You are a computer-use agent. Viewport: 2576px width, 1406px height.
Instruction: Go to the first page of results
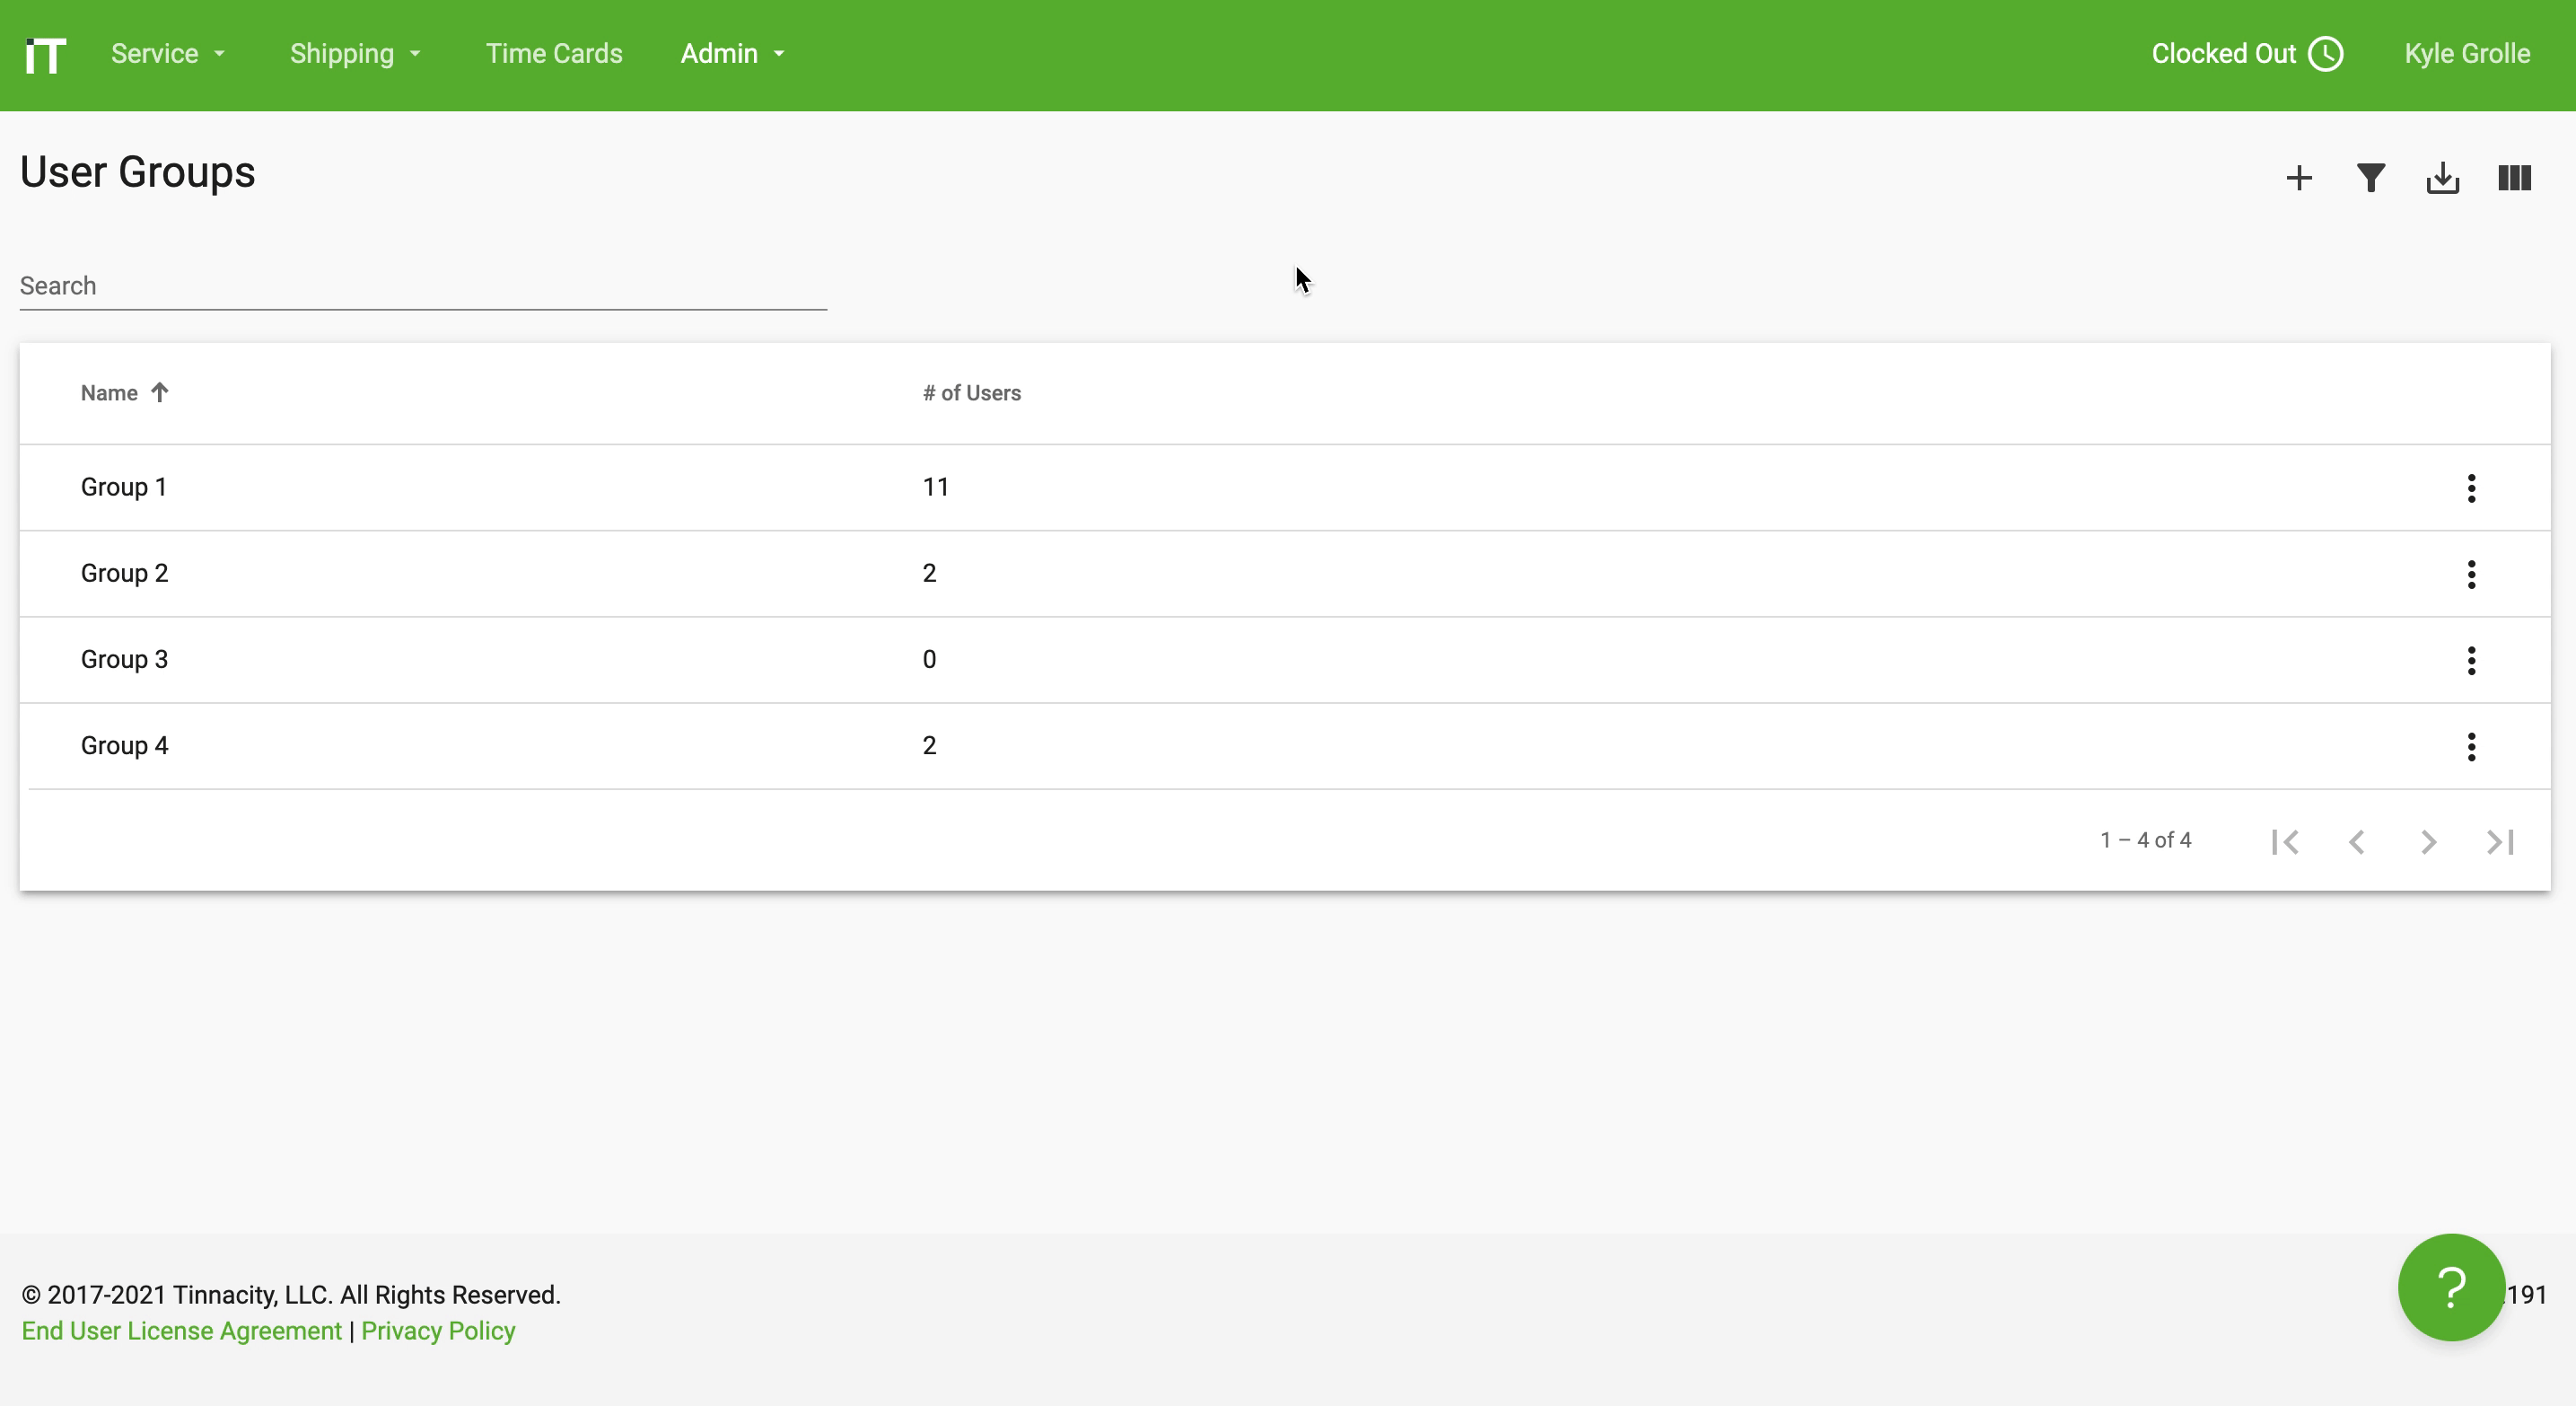[x=2286, y=841]
